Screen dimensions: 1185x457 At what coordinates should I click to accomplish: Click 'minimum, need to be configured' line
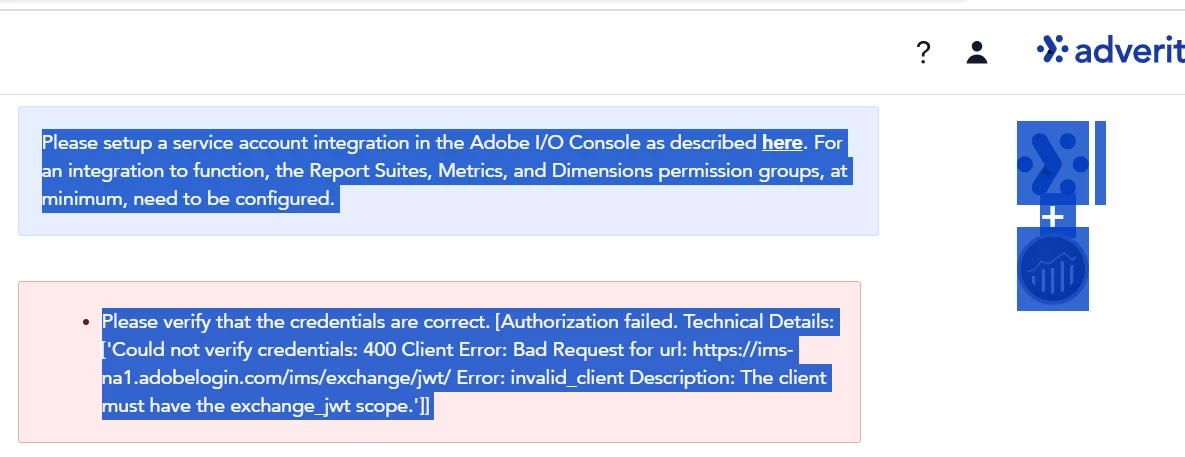tap(188, 199)
